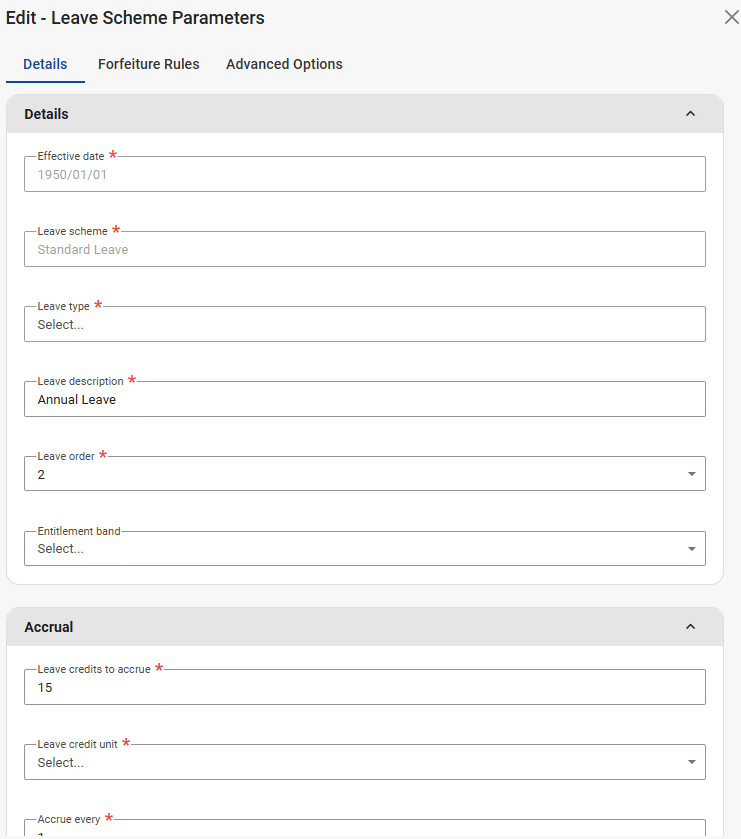Click the Leave credit unit dropdown arrow

click(691, 762)
